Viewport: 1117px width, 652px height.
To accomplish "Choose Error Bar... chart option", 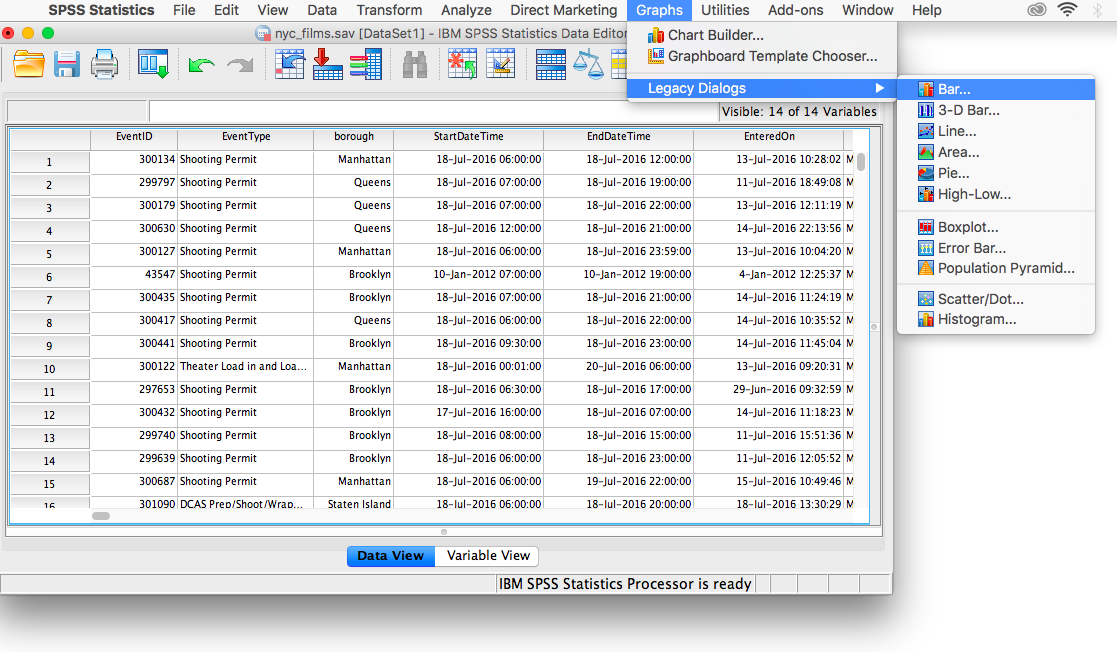I will (996, 248).
